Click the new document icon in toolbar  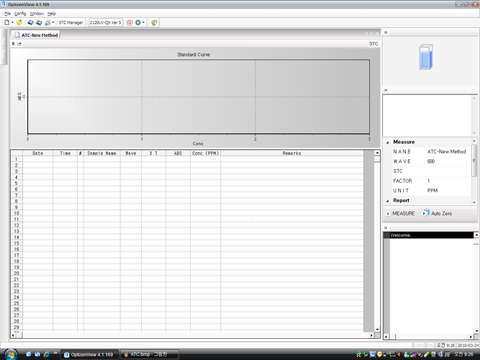7,22
